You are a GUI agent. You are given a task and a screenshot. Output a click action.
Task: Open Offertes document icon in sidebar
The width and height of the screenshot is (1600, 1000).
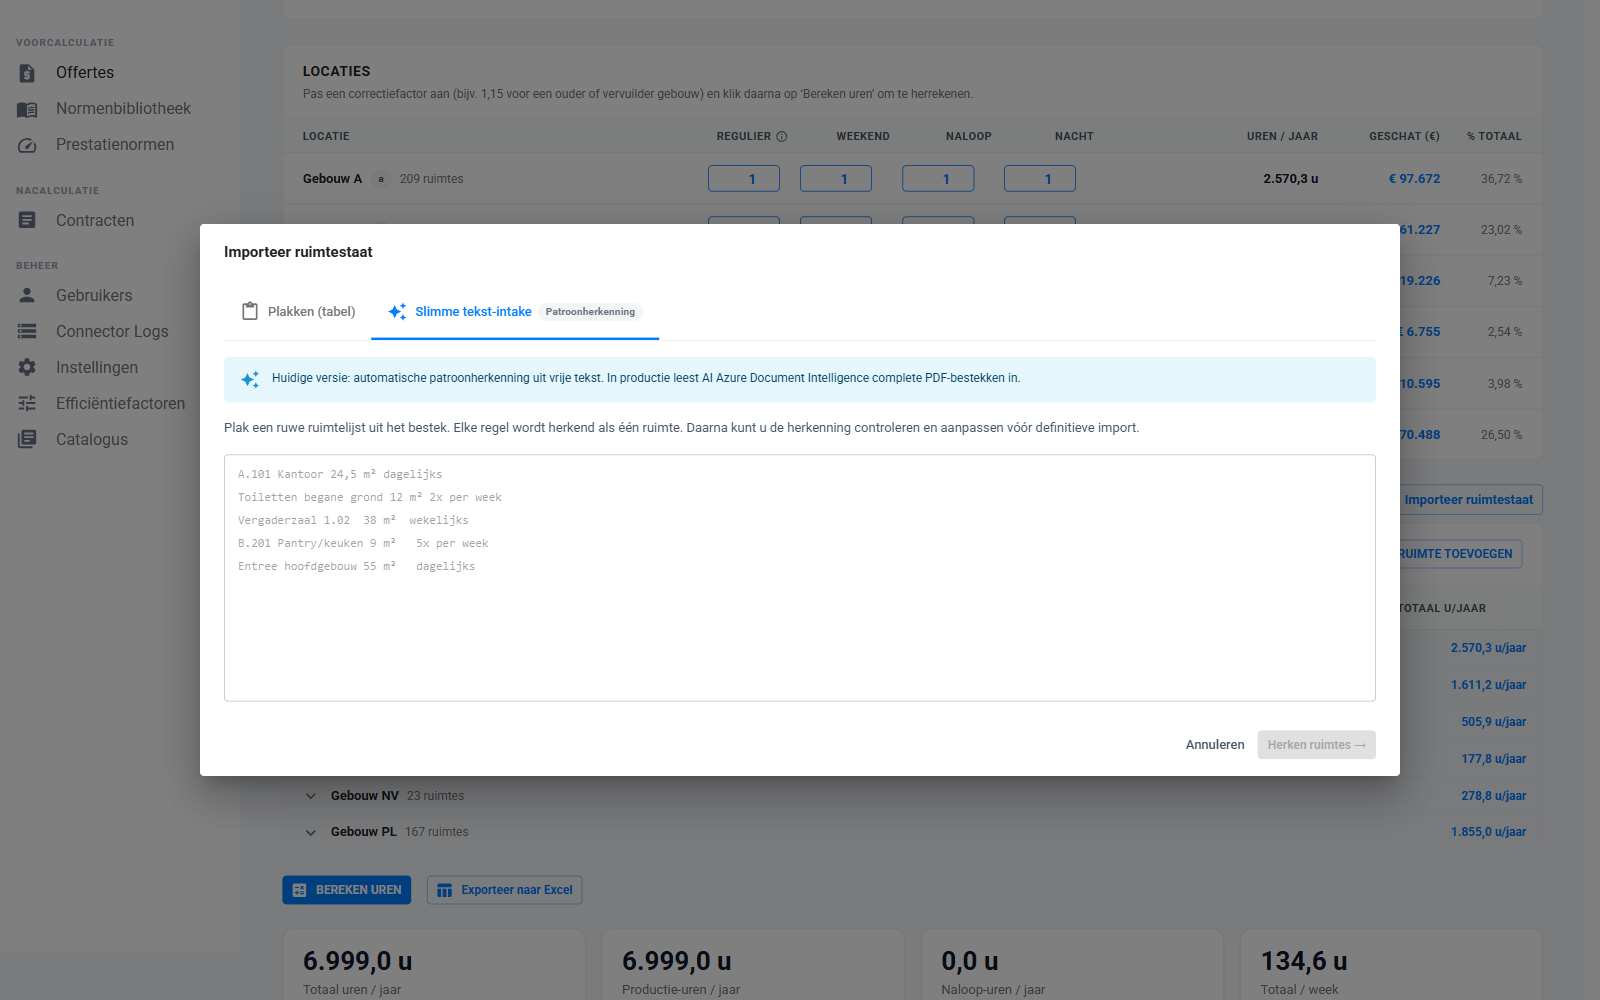(27, 73)
